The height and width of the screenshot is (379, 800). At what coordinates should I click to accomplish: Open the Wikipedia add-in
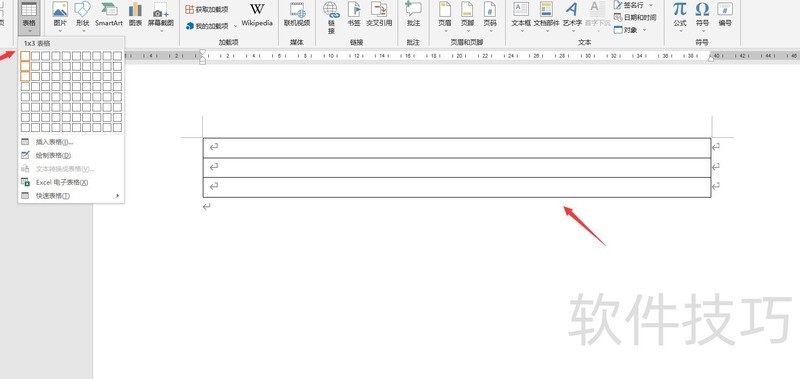tap(257, 15)
